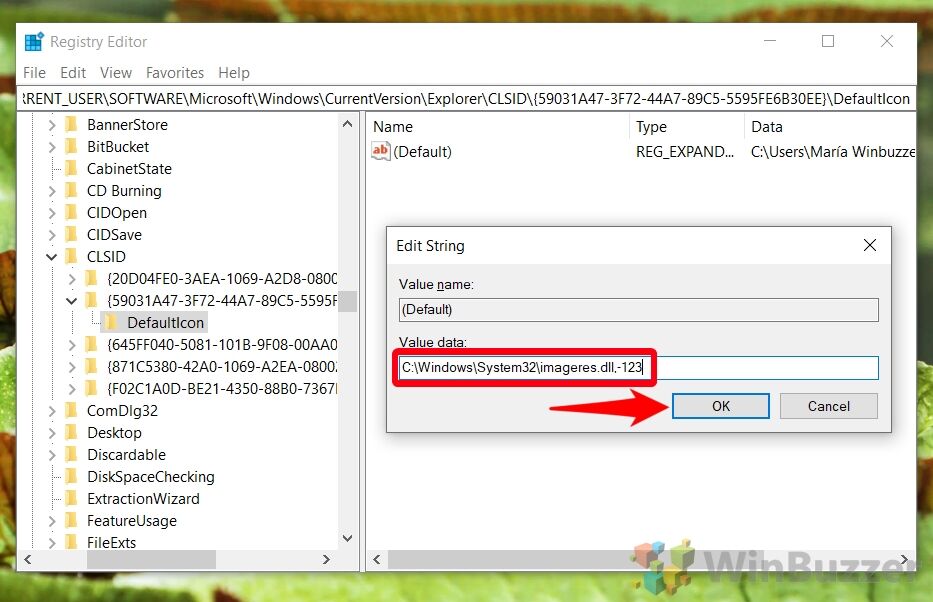The image size is (933, 602).
Task: Click the registry path address bar
Action: point(466,99)
